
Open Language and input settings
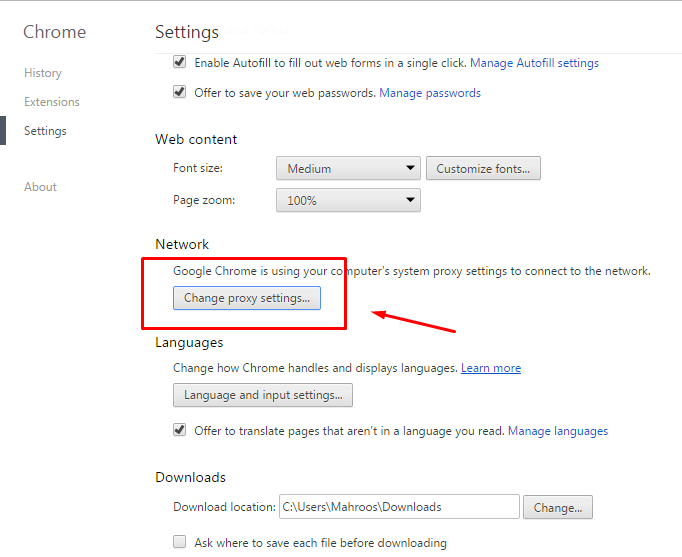click(x=263, y=395)
